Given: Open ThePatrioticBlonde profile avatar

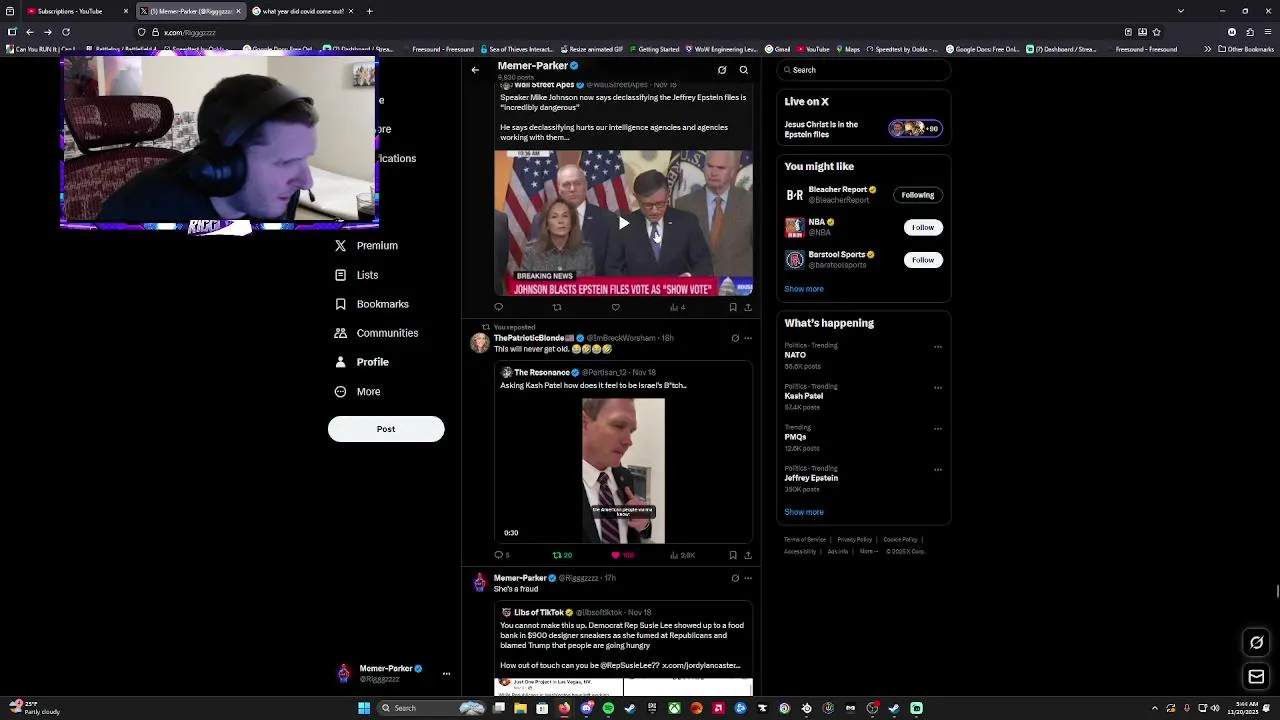Looking at the screenshot, I should click(x=480, y=343).
